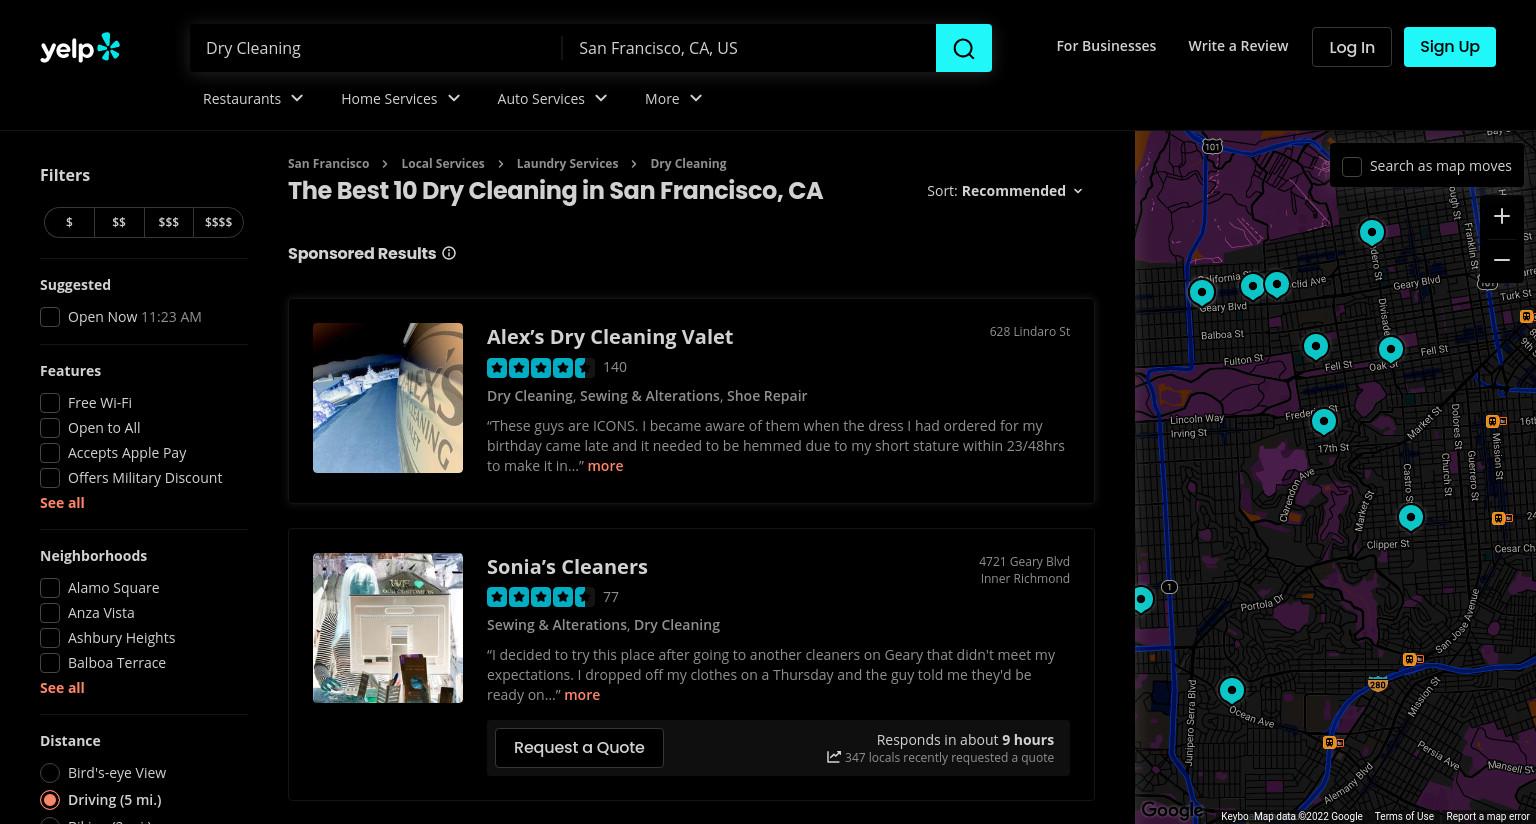Open Sort: Recommended dropdown

[x=1005, y=191]
